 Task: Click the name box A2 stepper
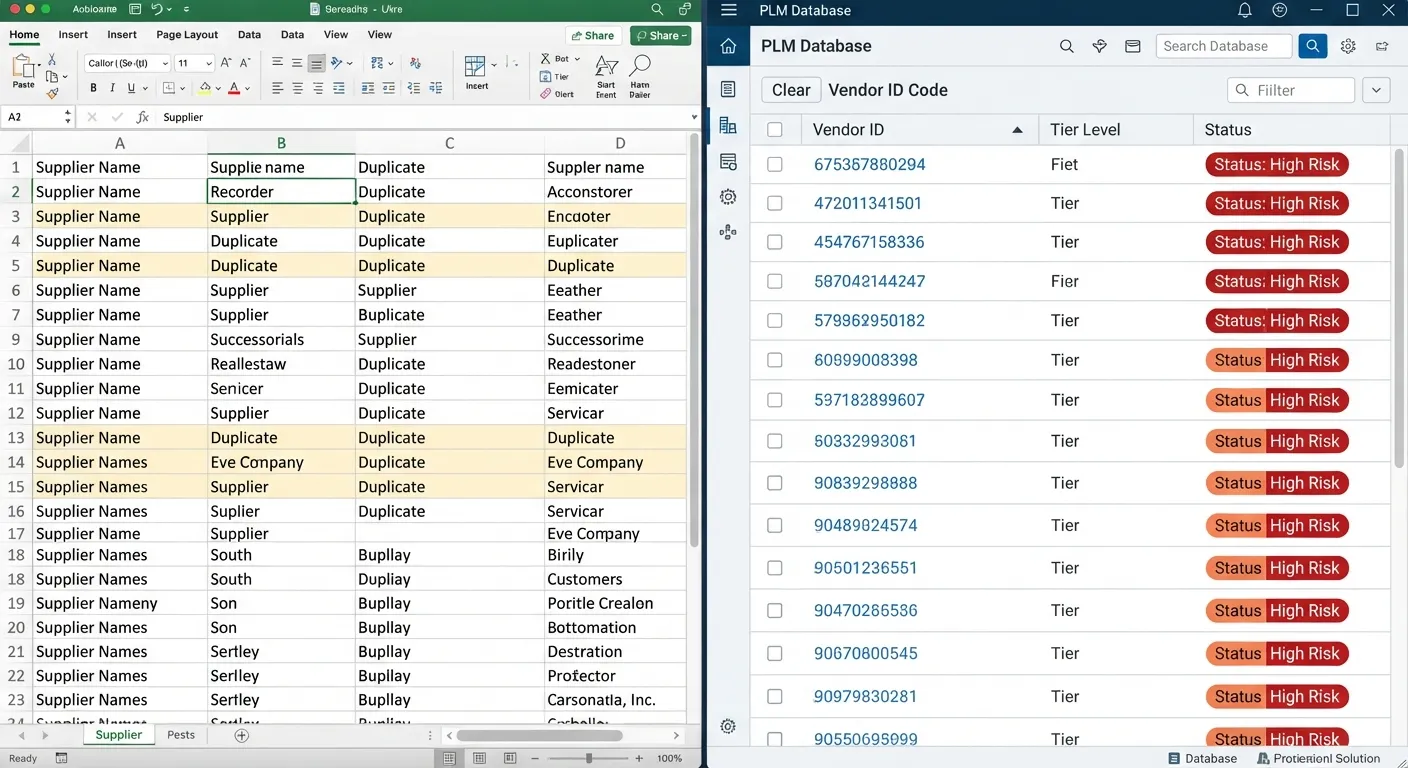pyautogui.click(x=68, y=117)
